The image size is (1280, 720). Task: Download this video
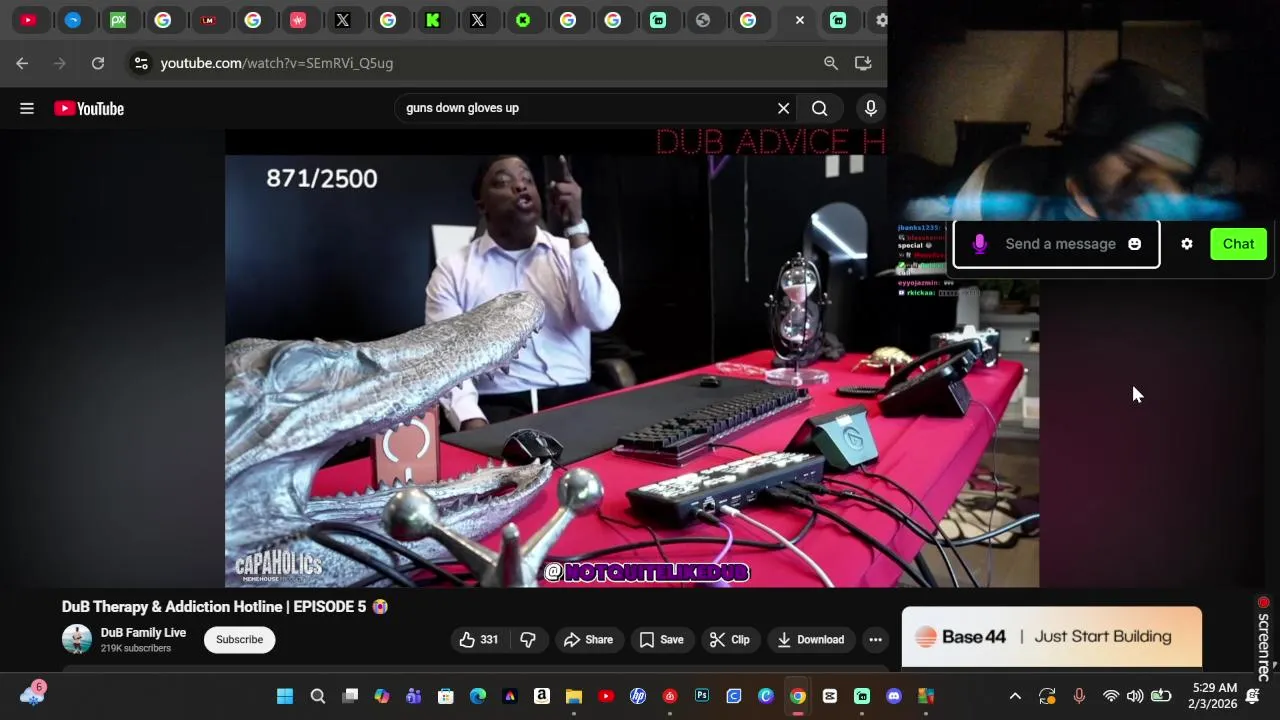[811, 640]
